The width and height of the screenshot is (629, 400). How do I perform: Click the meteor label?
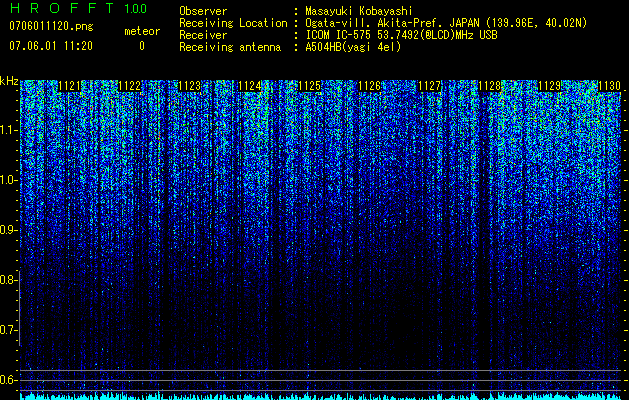(142, 31)
